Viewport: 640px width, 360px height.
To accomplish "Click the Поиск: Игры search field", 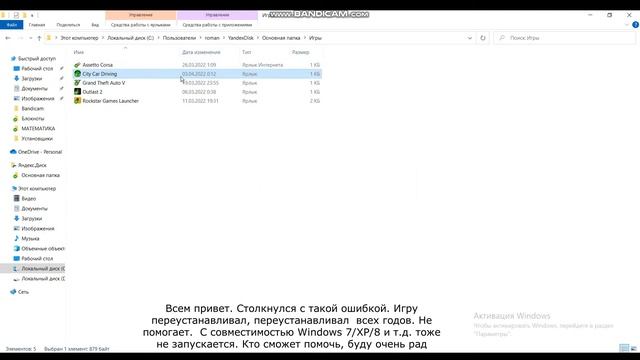I will (565, 38).
